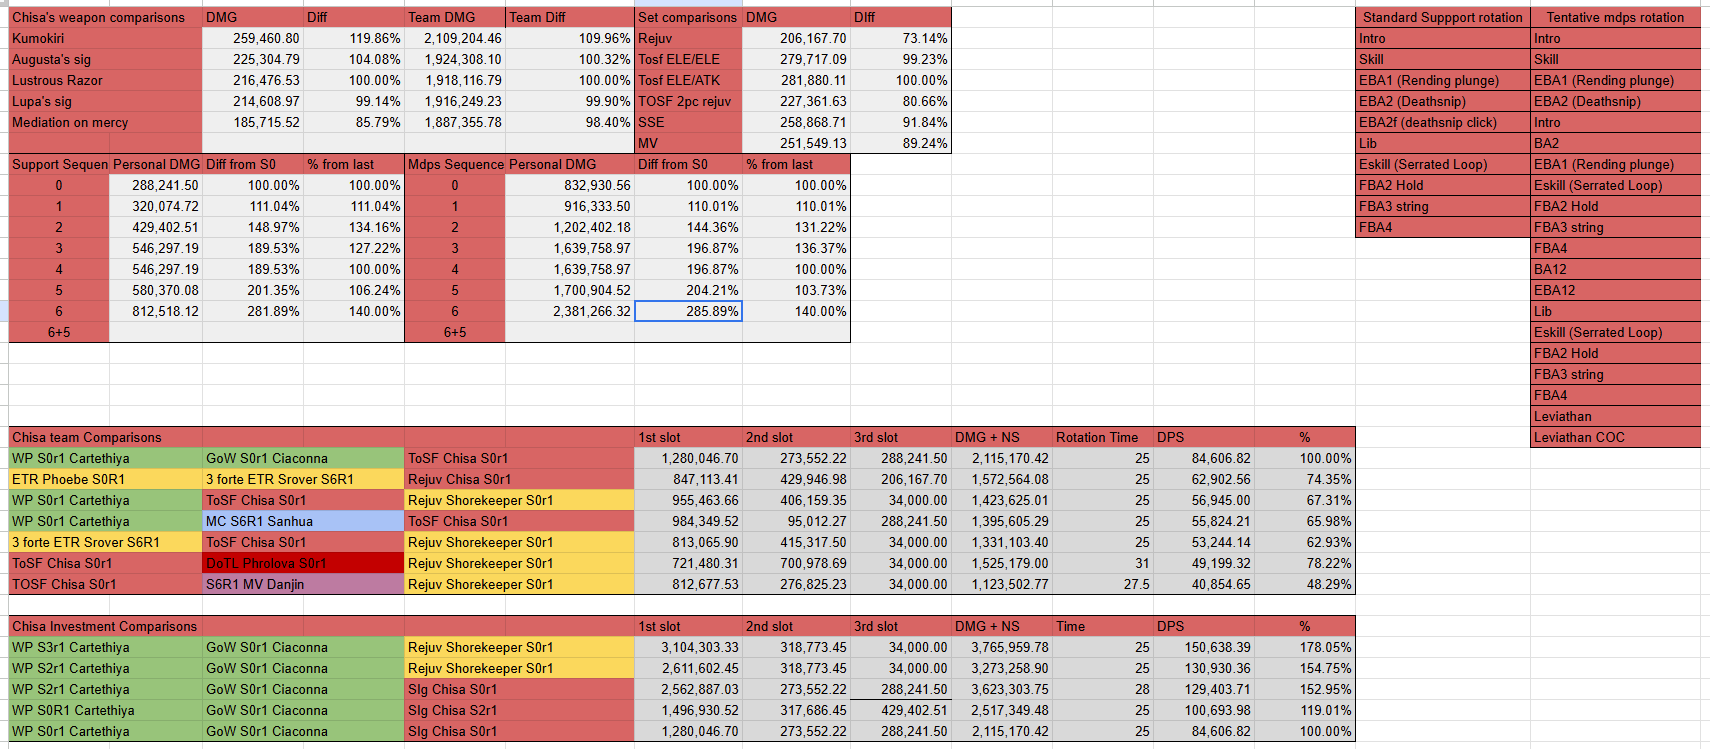Viewport: 1710px width, 749px height.
Task: Select the highlighted 285.89% cell
Action: (689, 311)
